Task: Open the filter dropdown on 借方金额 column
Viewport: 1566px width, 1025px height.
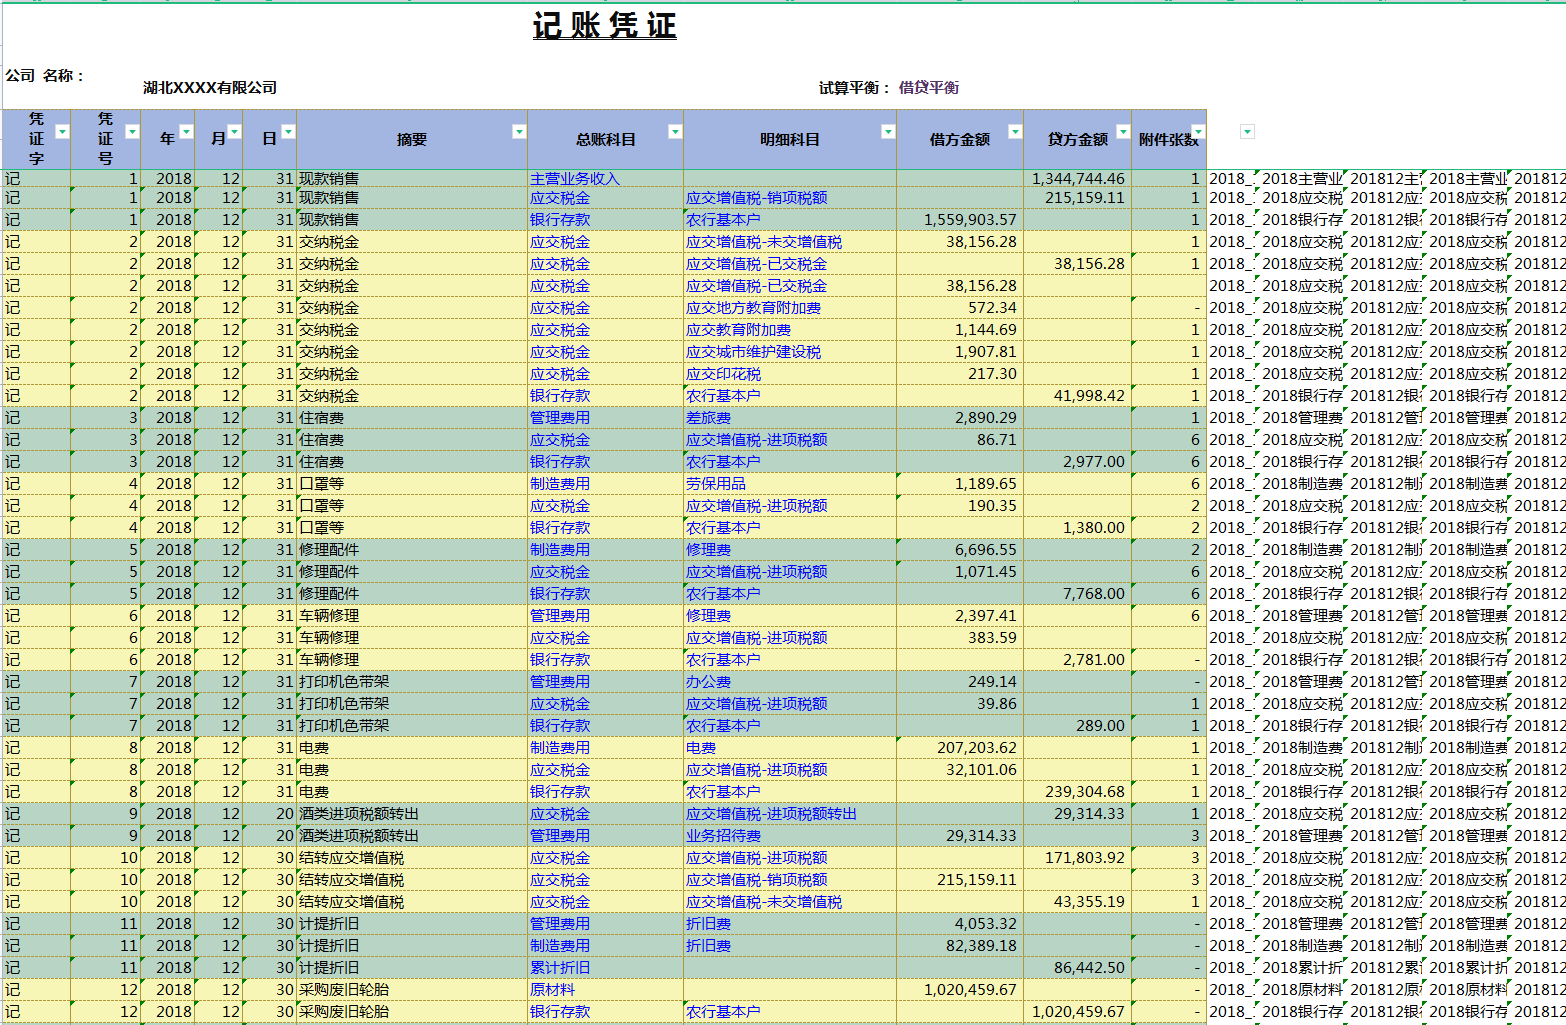Action: [x=1016, y=131]
